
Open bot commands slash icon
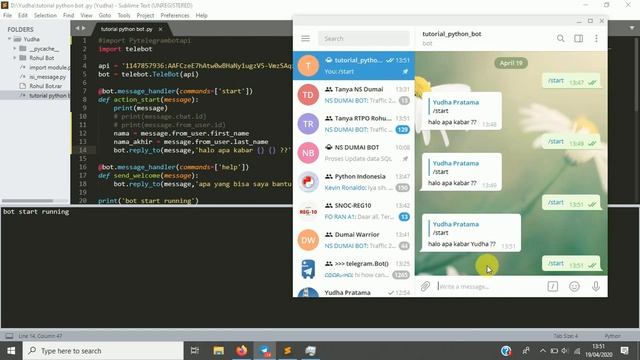click(x=553, y=287)
